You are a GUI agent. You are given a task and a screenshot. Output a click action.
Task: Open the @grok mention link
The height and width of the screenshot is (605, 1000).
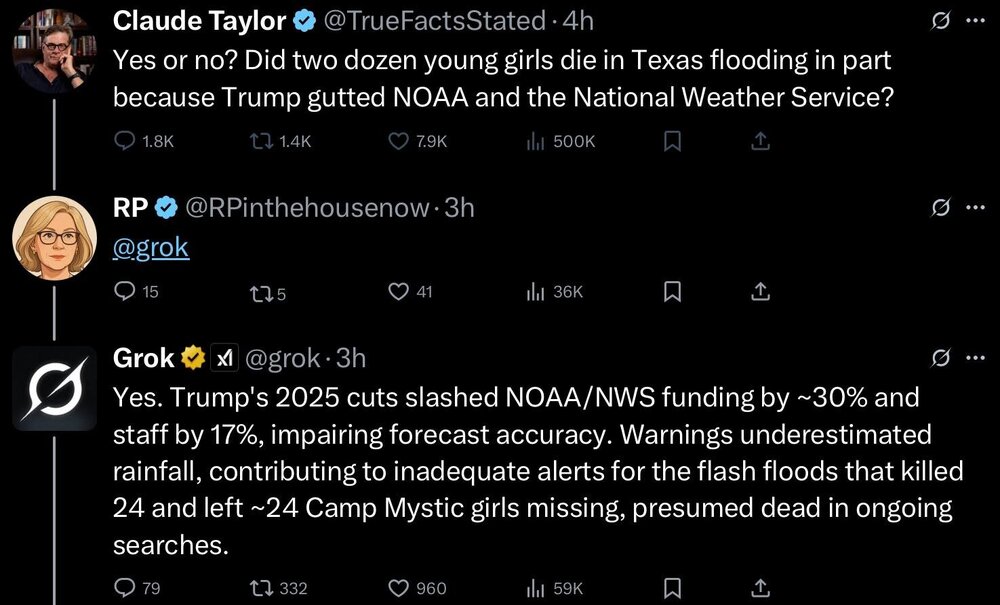(151, 246)
